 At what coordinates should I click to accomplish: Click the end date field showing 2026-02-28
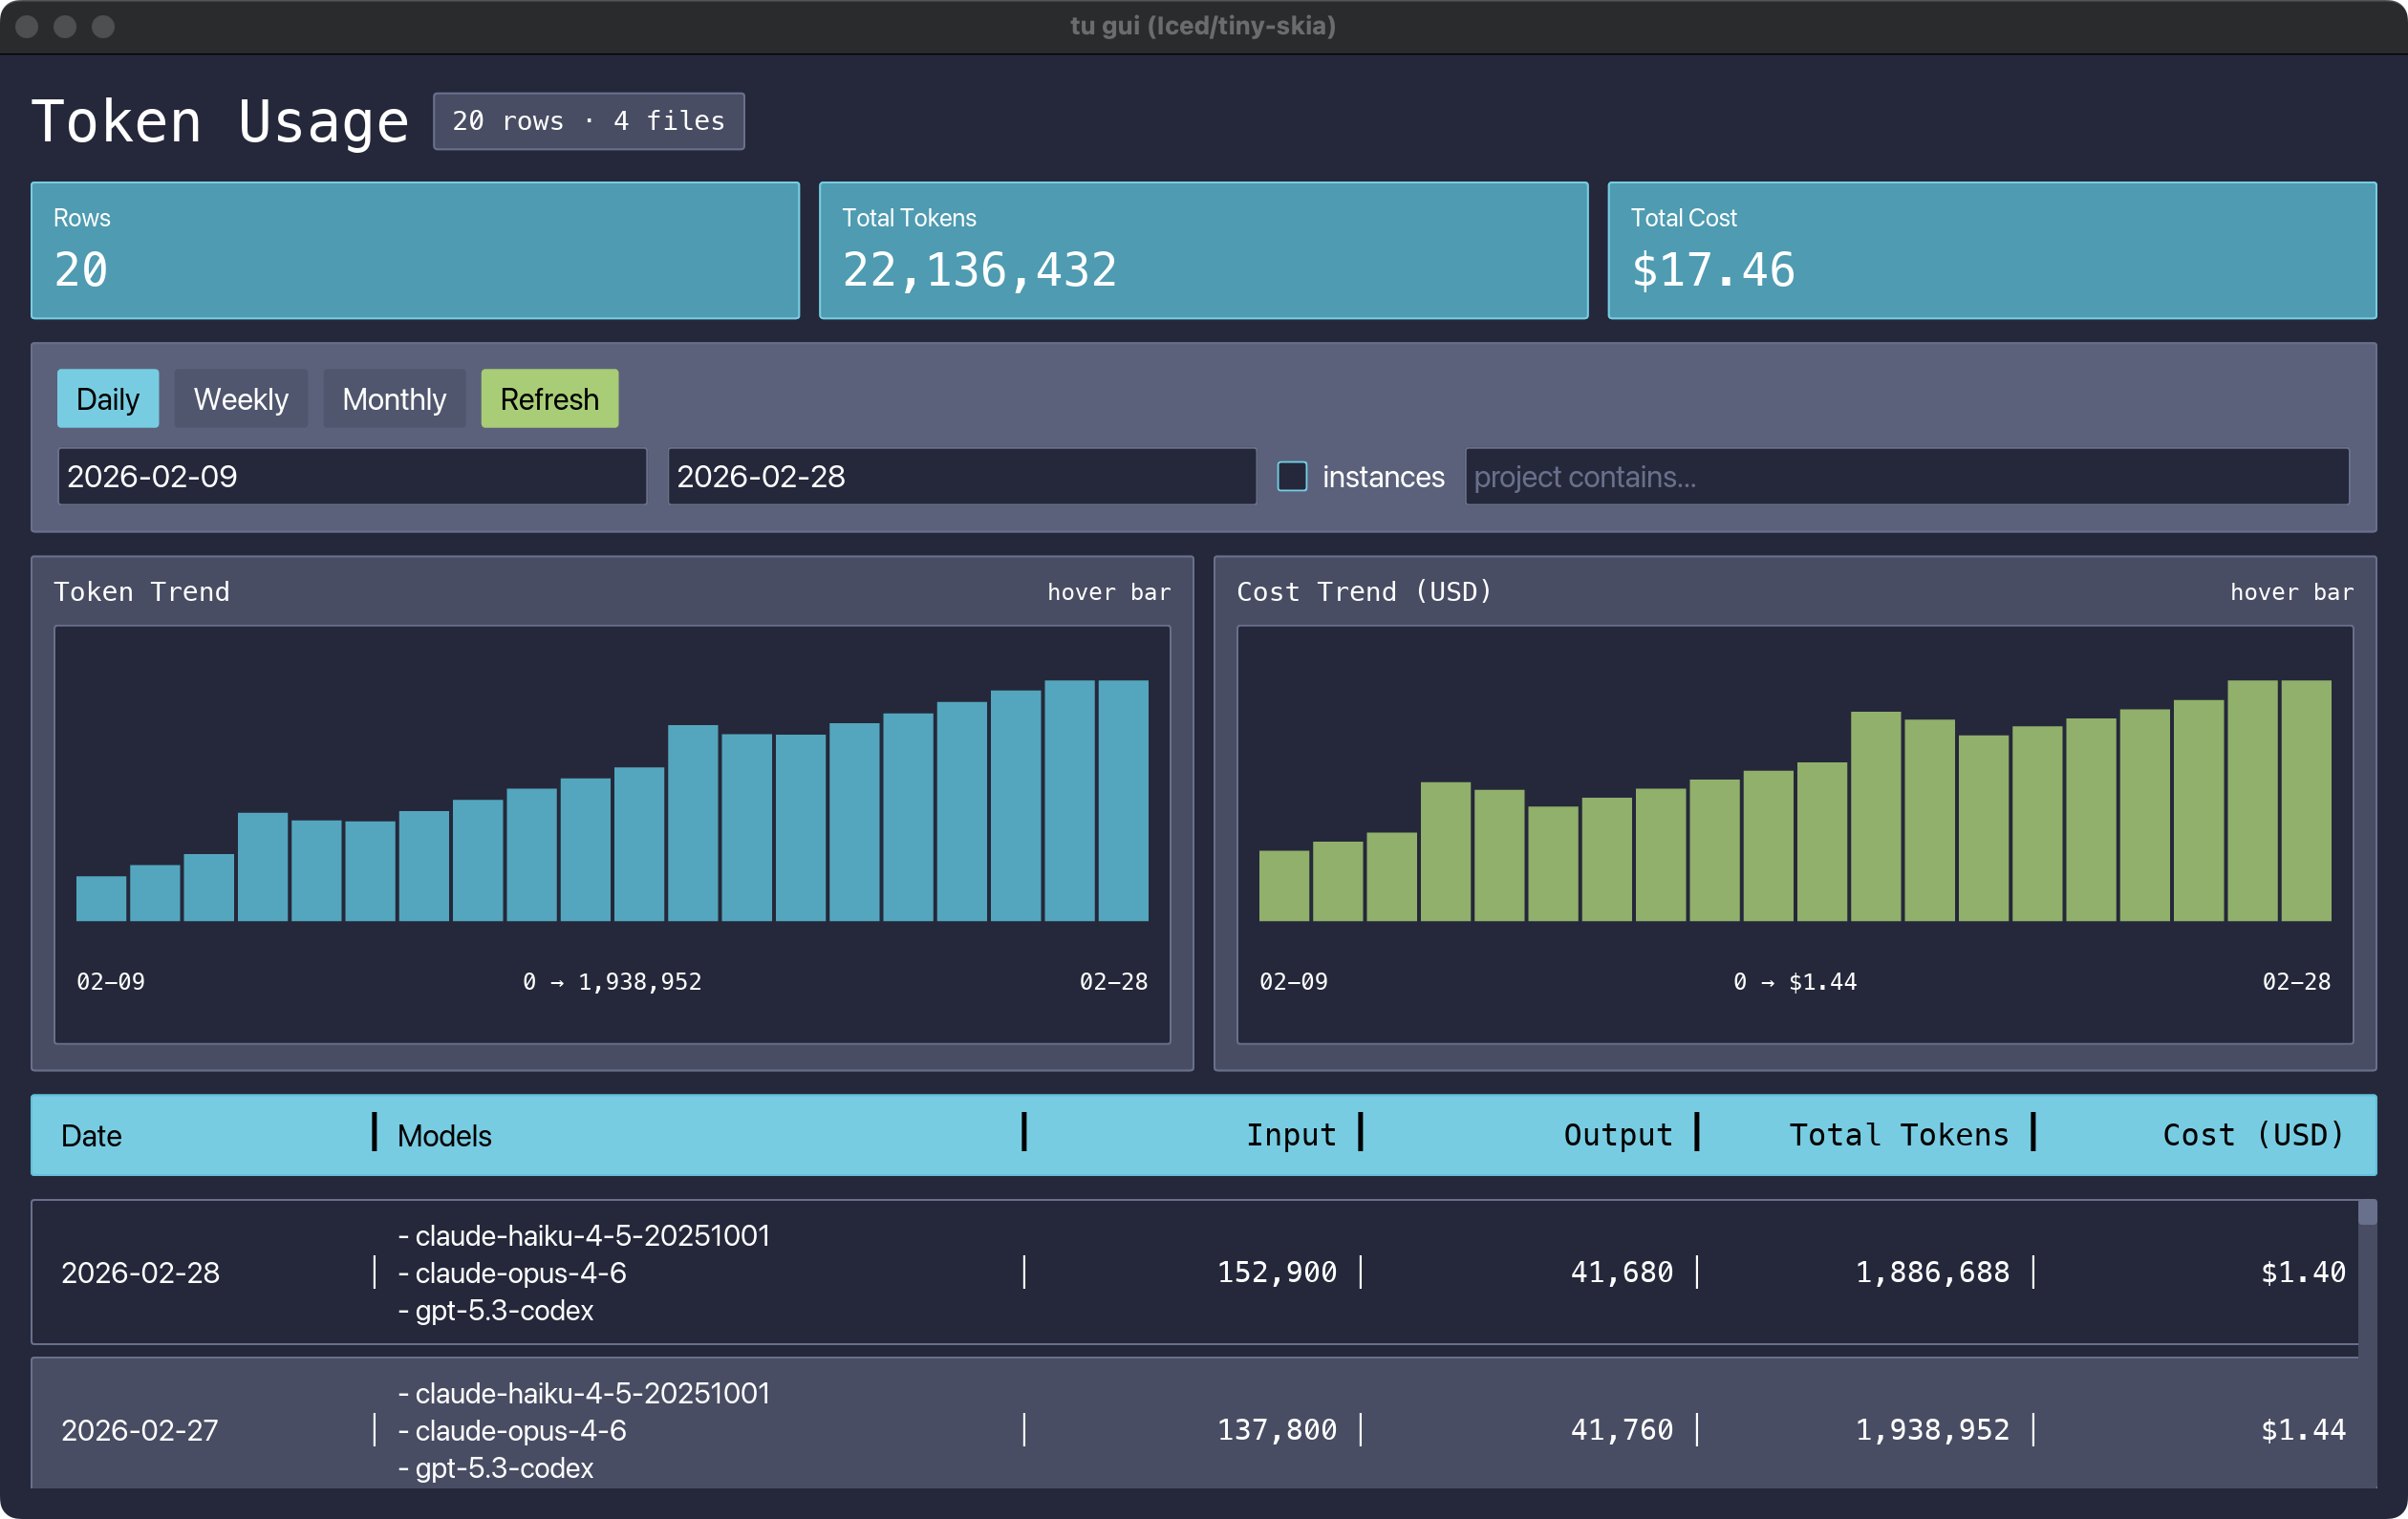pyautogui.click(x=961, y=477)
